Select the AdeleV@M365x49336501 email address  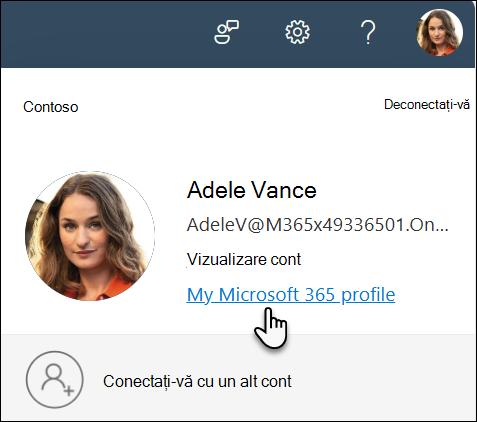[x=317, y=225]
